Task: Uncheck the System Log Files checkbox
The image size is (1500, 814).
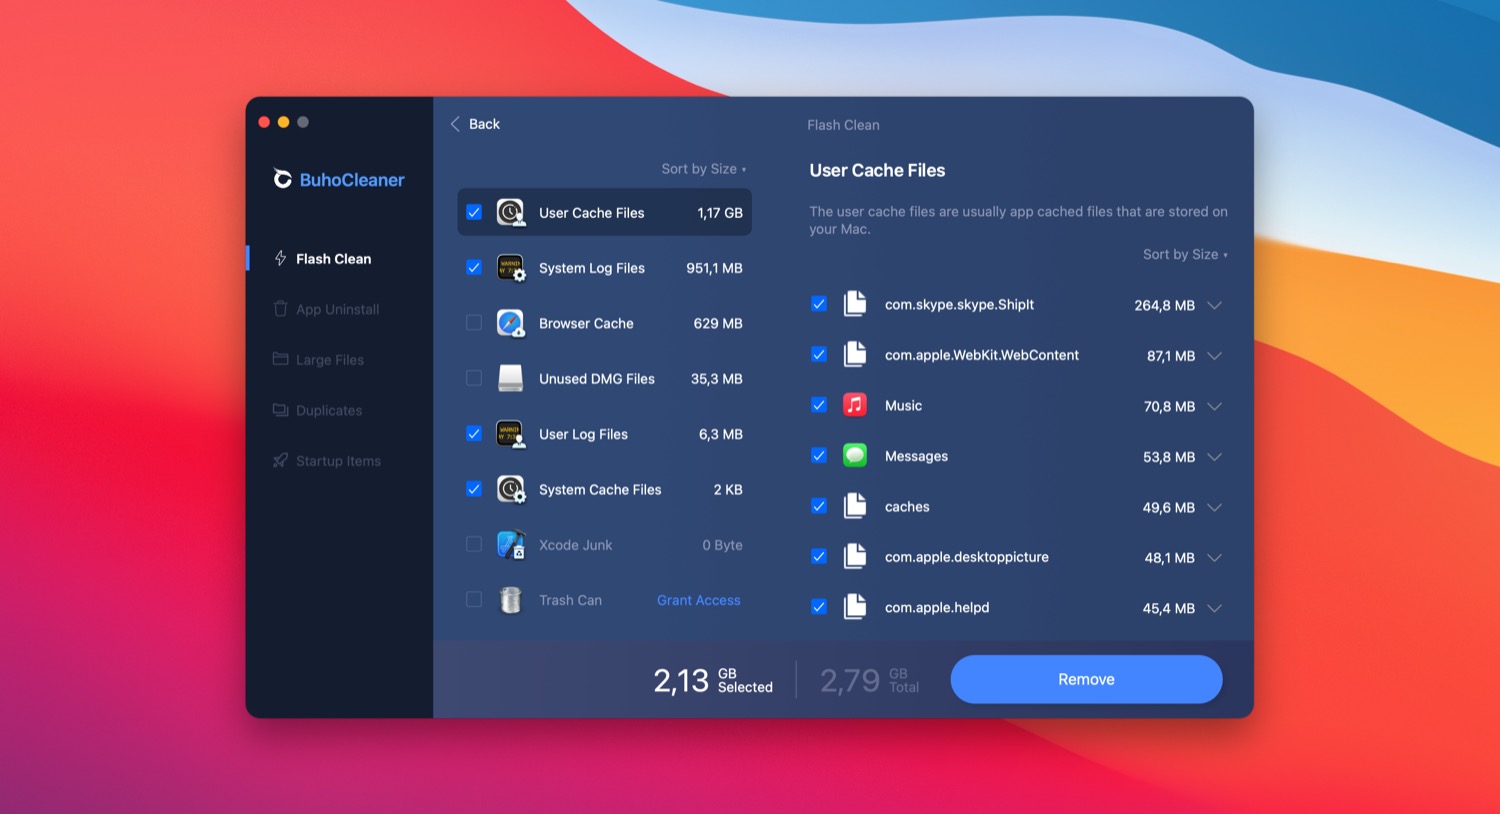Action: [x=474, y=267]
